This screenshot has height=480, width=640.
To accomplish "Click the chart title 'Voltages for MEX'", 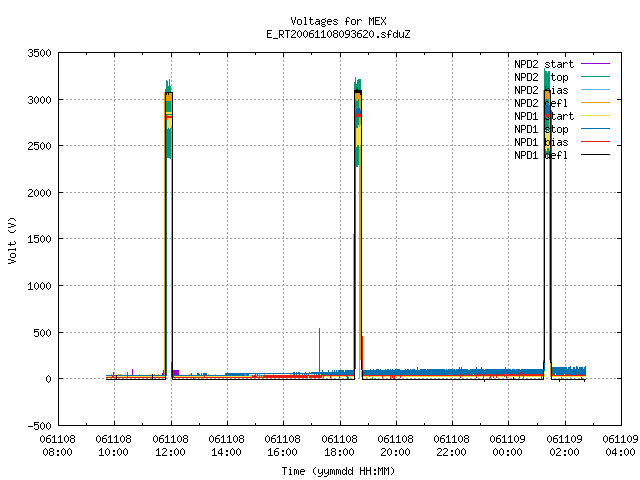I will 338,21.
